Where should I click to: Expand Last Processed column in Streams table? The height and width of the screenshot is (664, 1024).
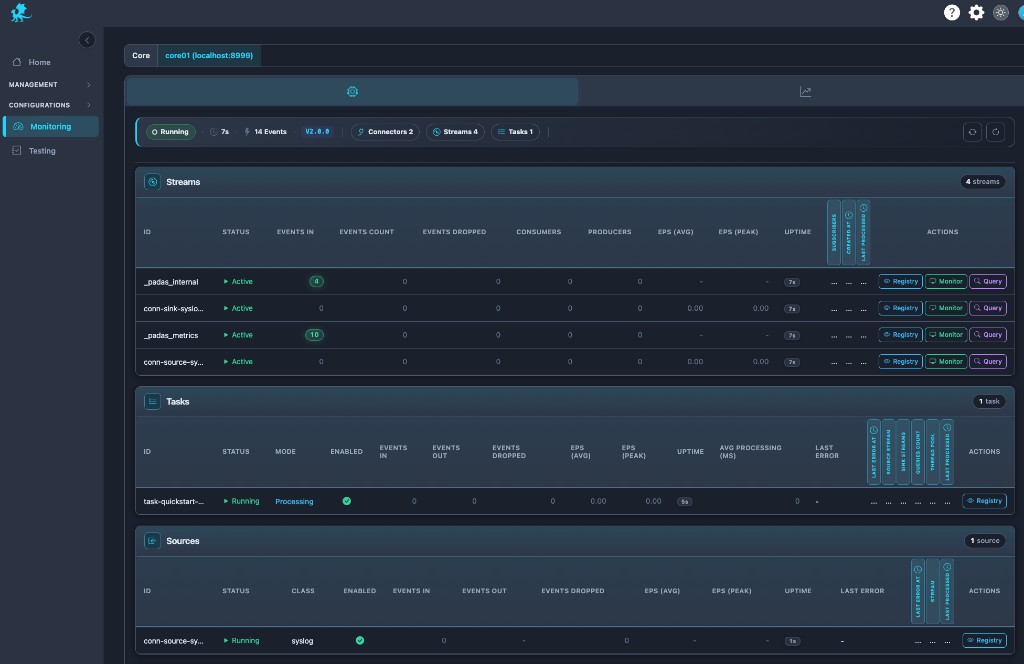863,232
